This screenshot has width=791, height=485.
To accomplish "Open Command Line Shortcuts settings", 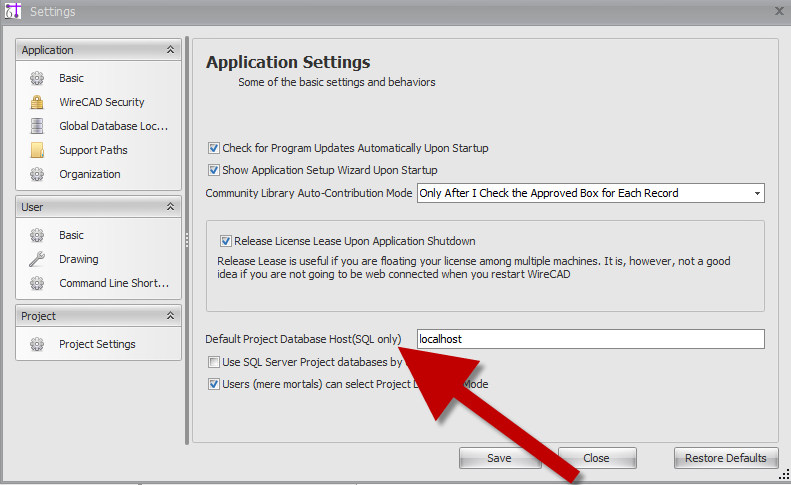I will (x=114, y=283).
